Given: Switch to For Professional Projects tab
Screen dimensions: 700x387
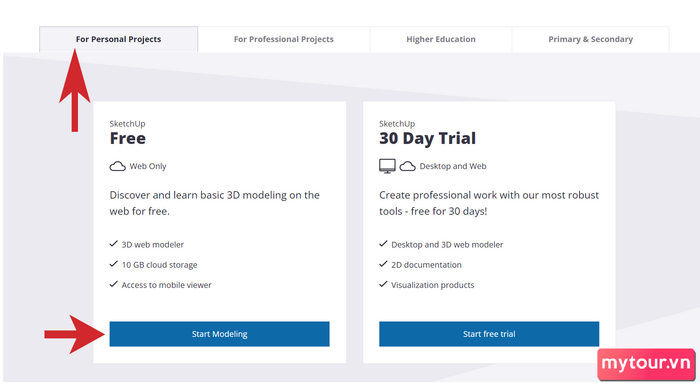Looking at the screenshot, I should 283,39.
